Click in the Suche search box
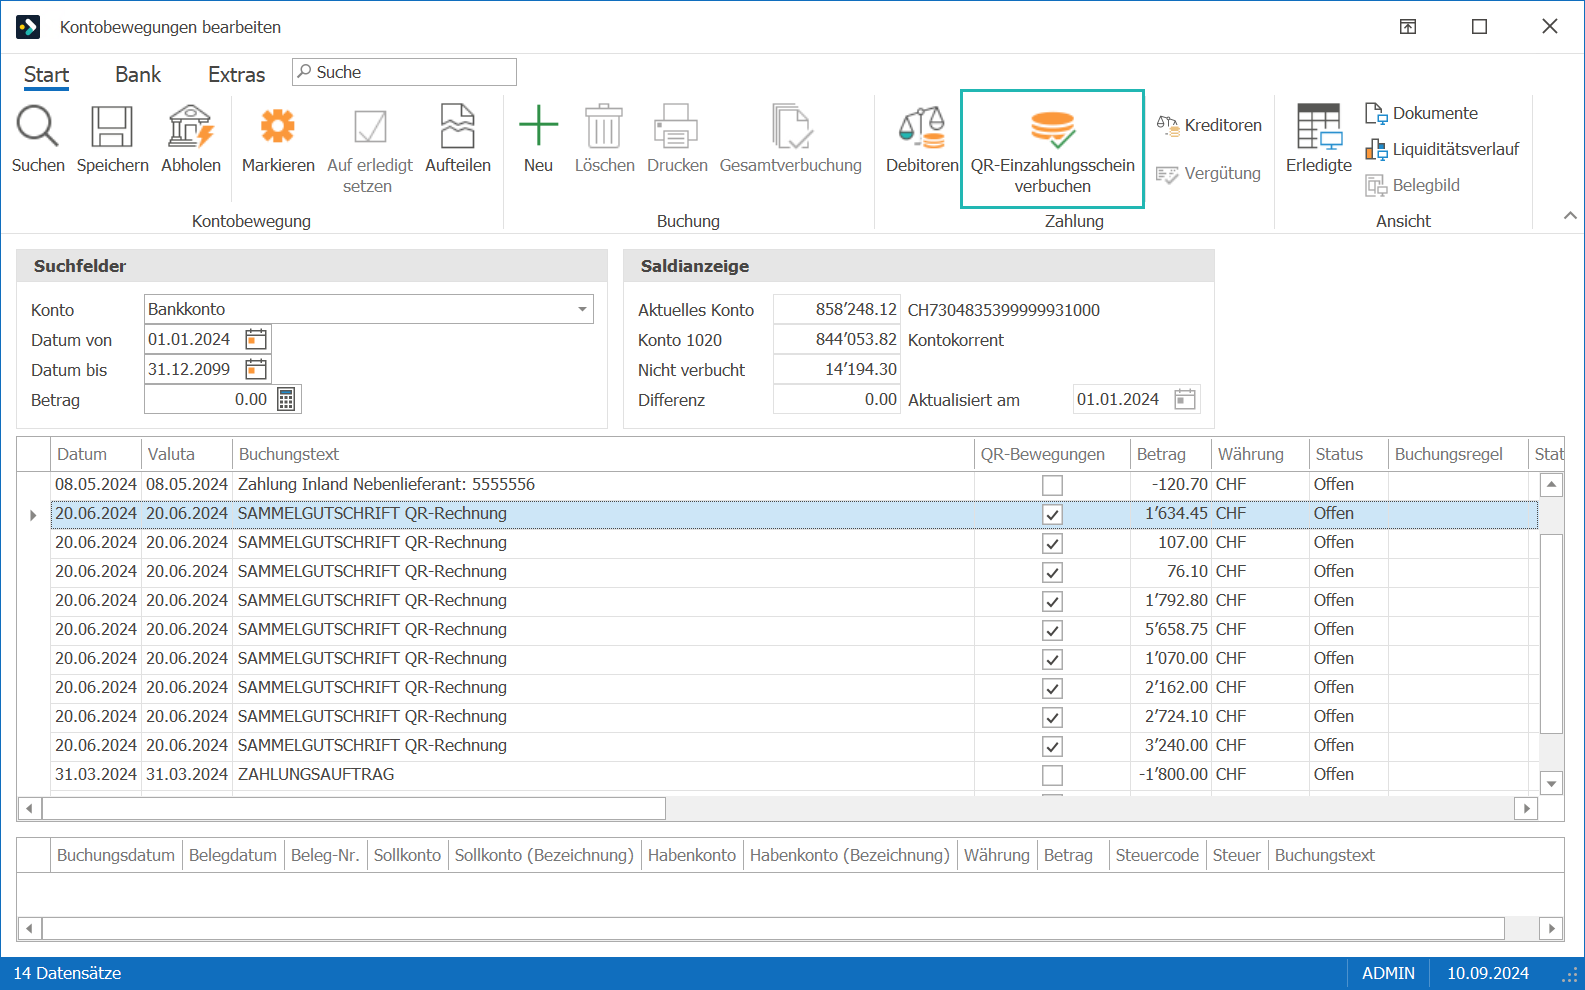 404,72
